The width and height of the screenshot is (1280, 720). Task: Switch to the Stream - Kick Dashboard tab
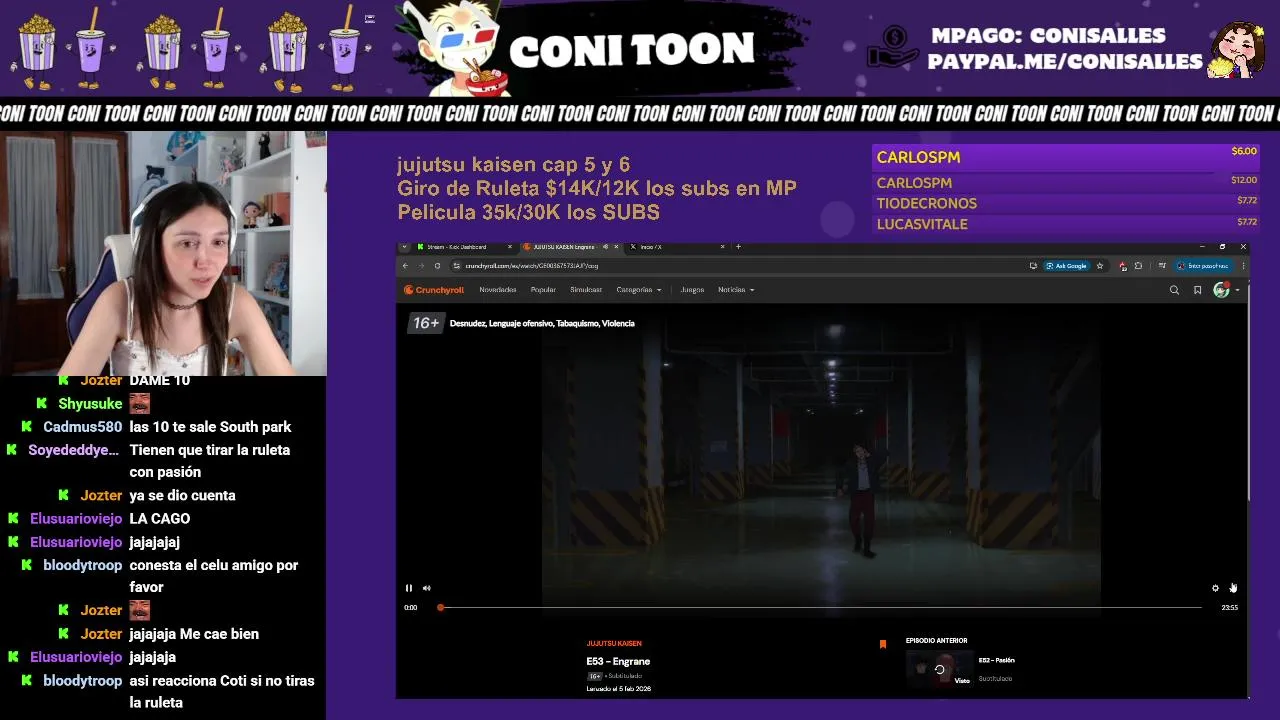462,247
